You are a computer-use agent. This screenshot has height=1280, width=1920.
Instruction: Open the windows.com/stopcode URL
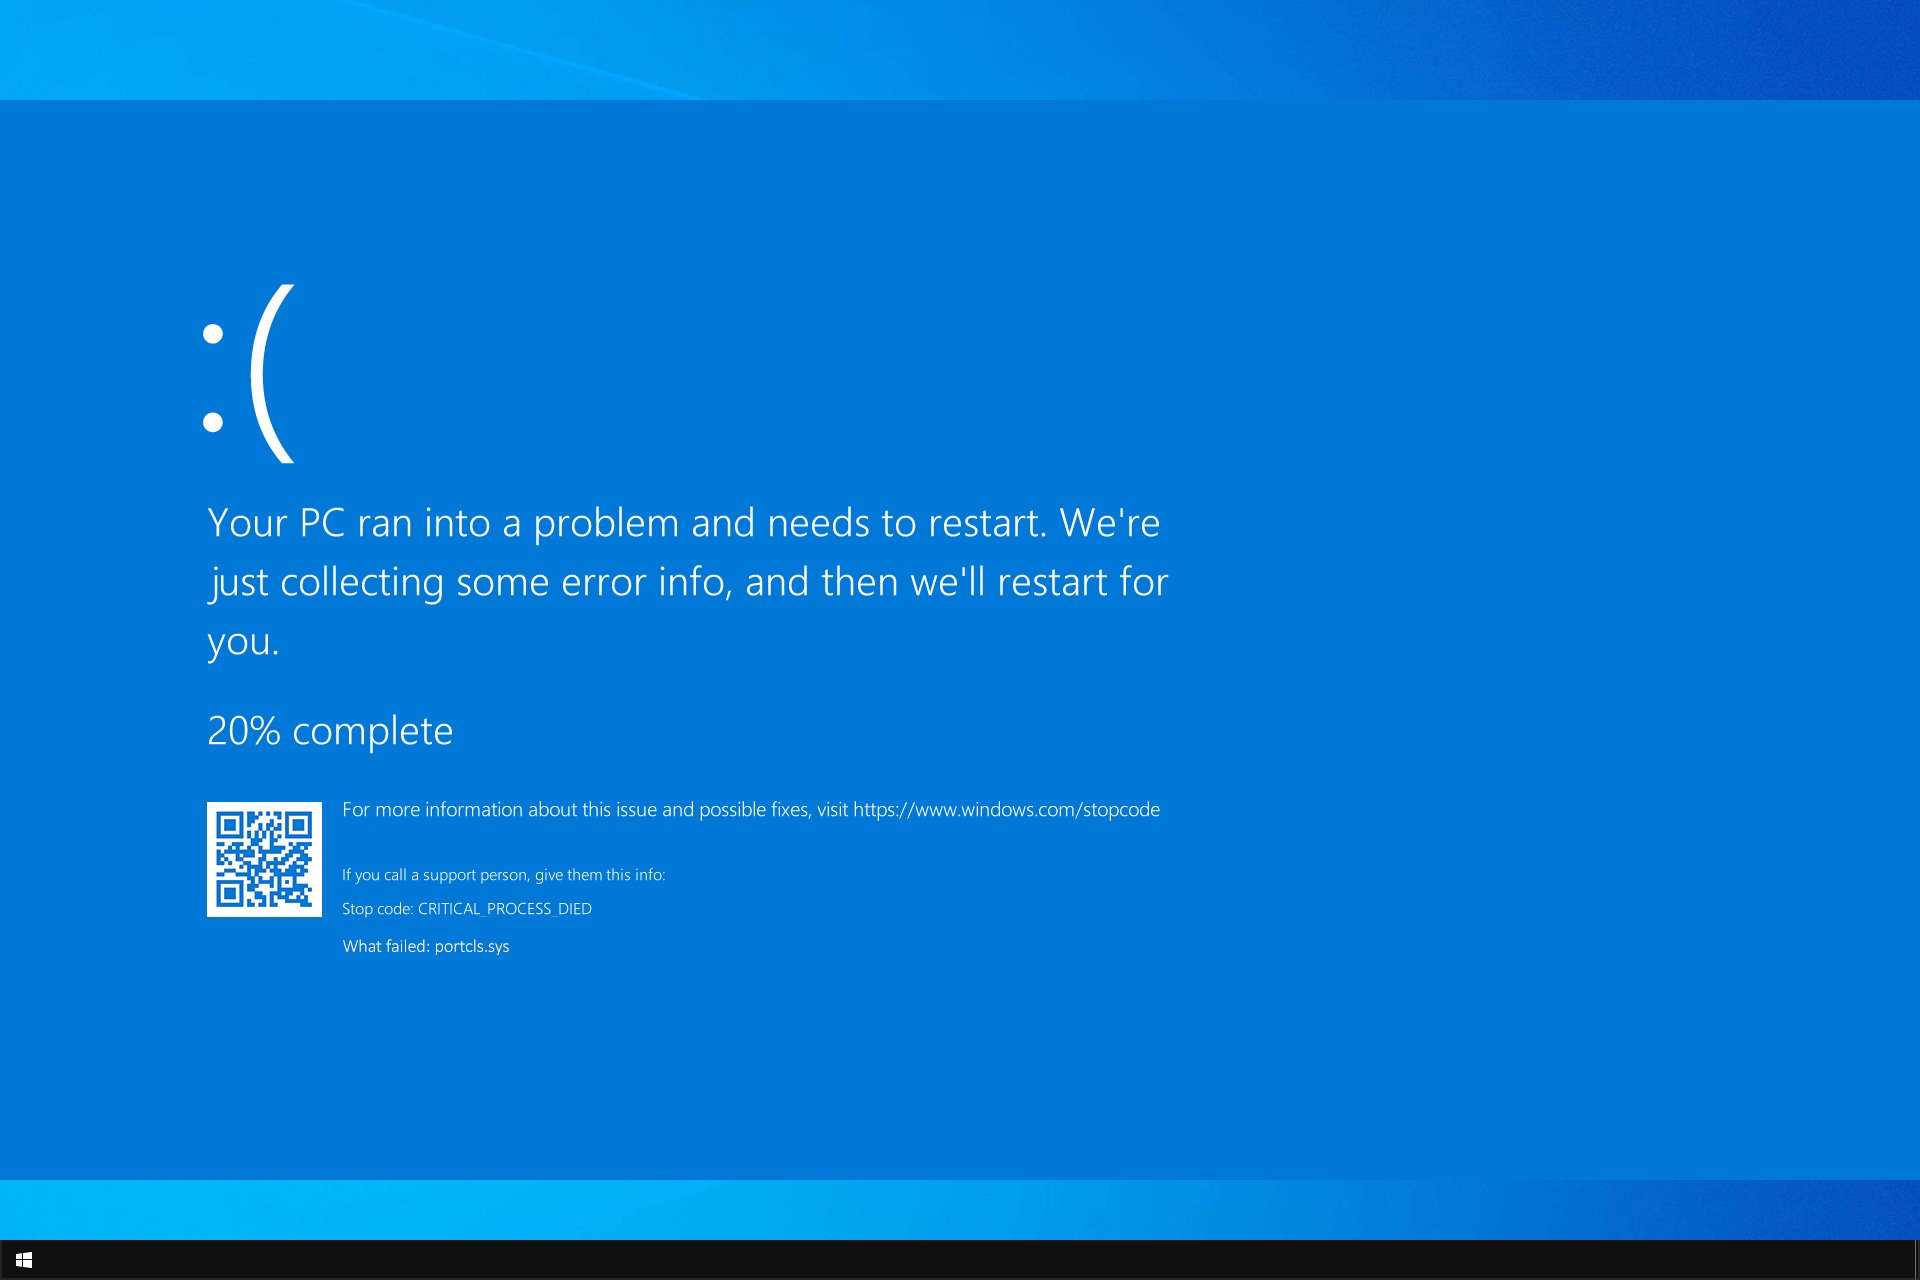[x=1006, y=810]
